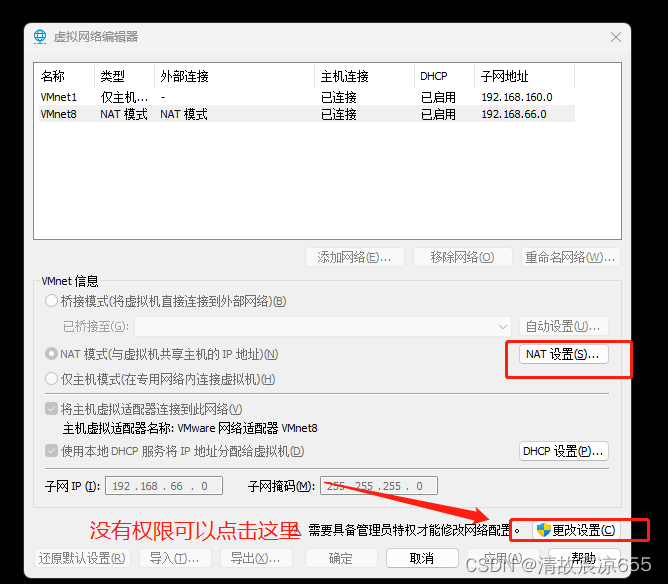Click 添加网络(E)... button

[x=354, y=257]
